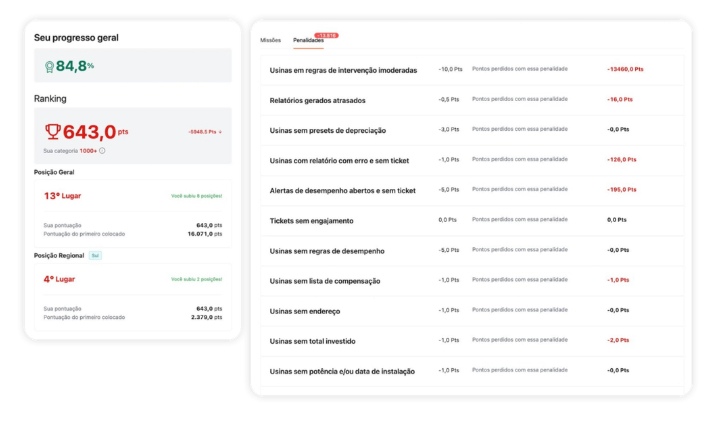This screenshot has height=438, width=725.
Task: Click the down arrow next to ranking points lost
Action: tap(220, 131)
